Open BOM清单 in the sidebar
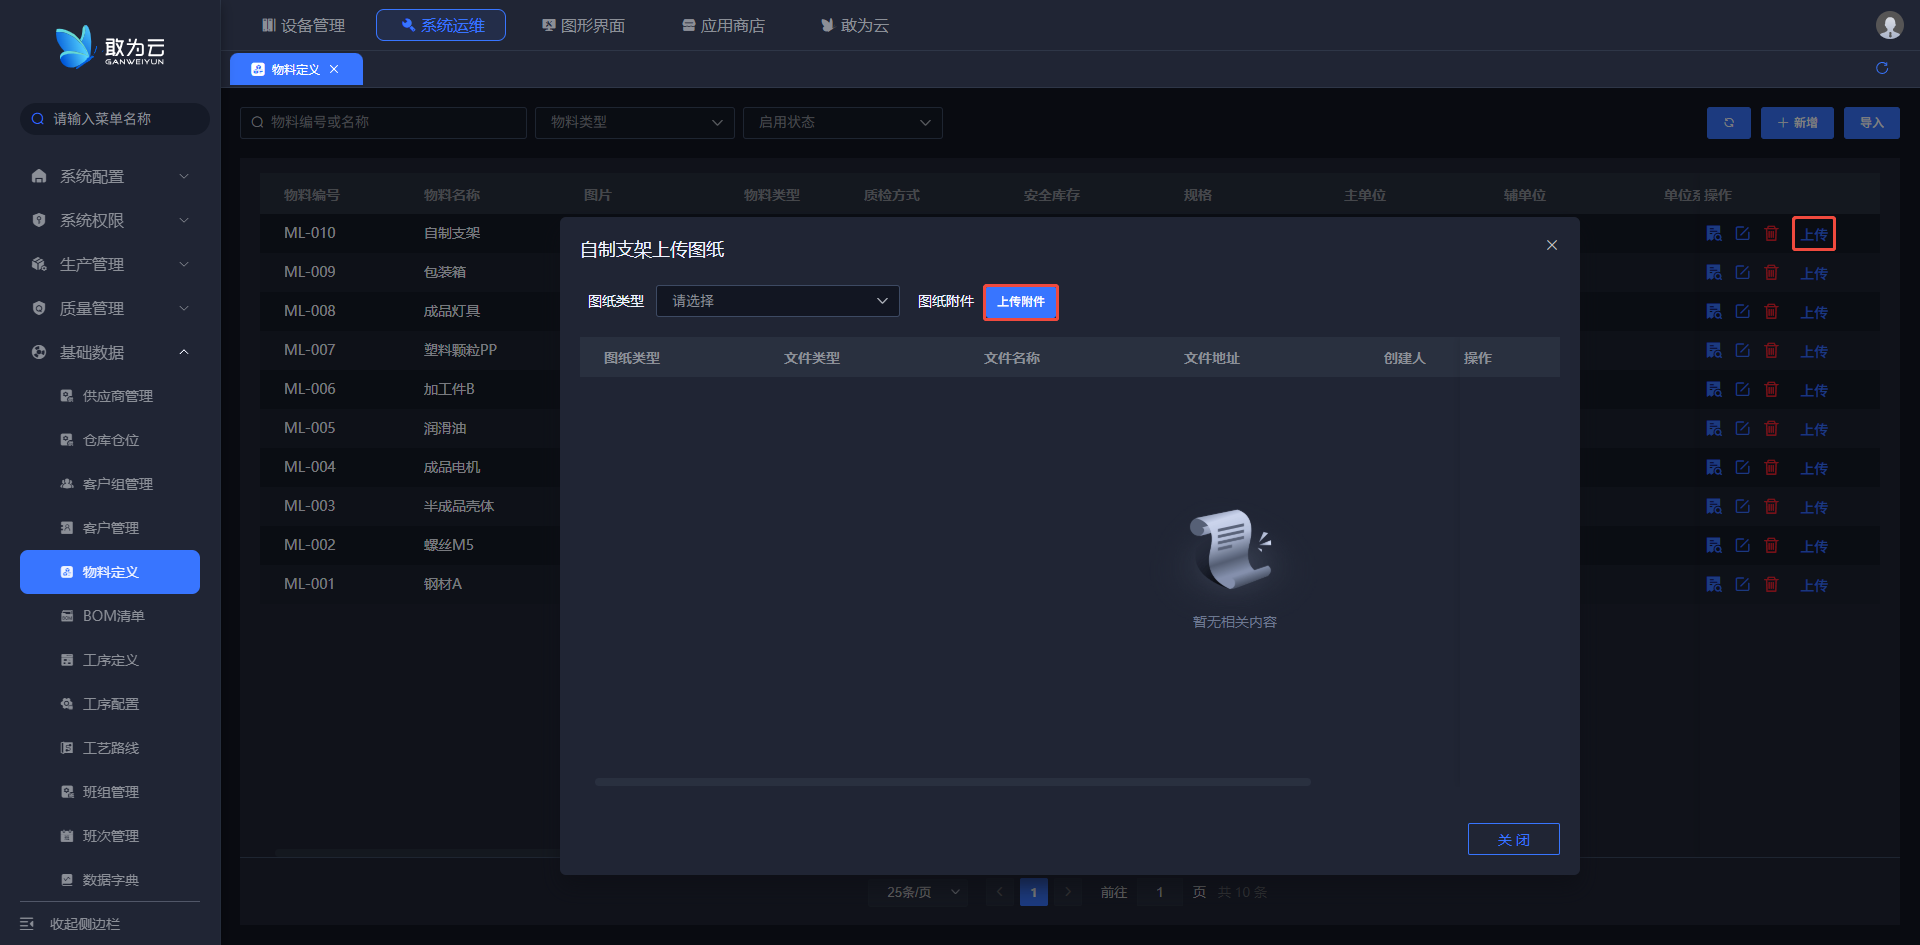The image size is (1920, 945). (110, 616)
